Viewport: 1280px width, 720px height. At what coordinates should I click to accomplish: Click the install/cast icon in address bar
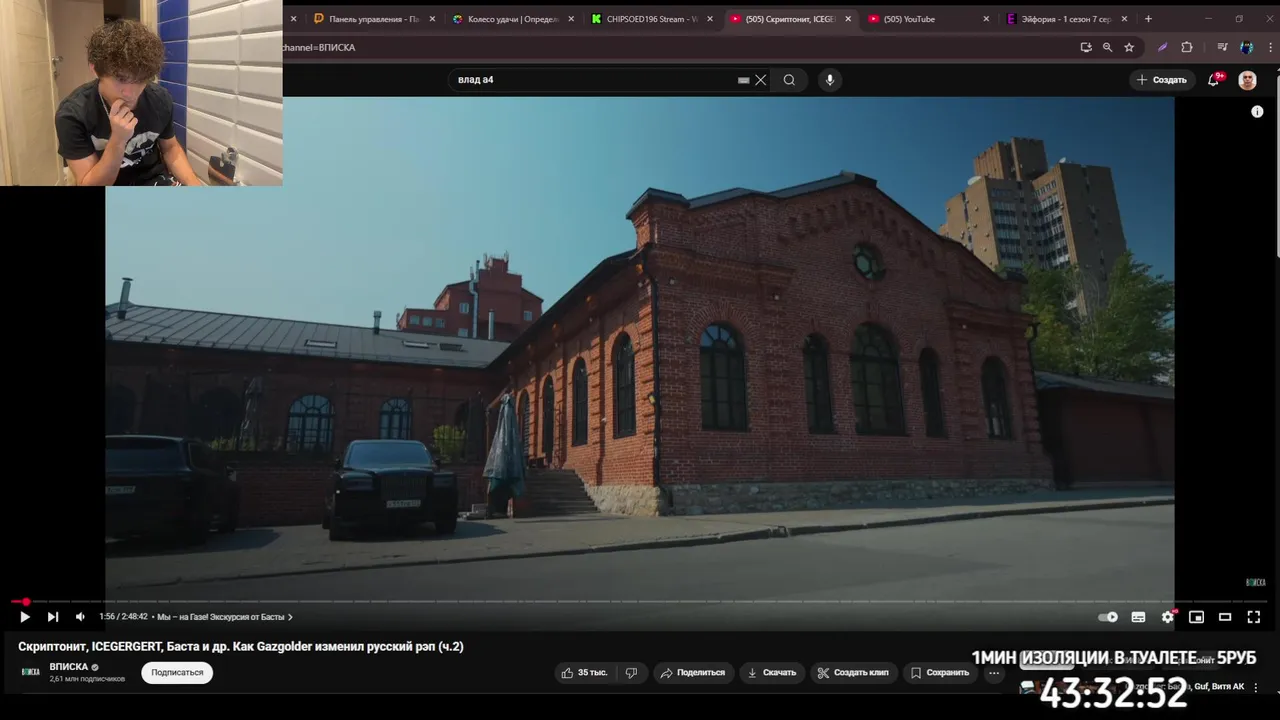[1086, 47]
